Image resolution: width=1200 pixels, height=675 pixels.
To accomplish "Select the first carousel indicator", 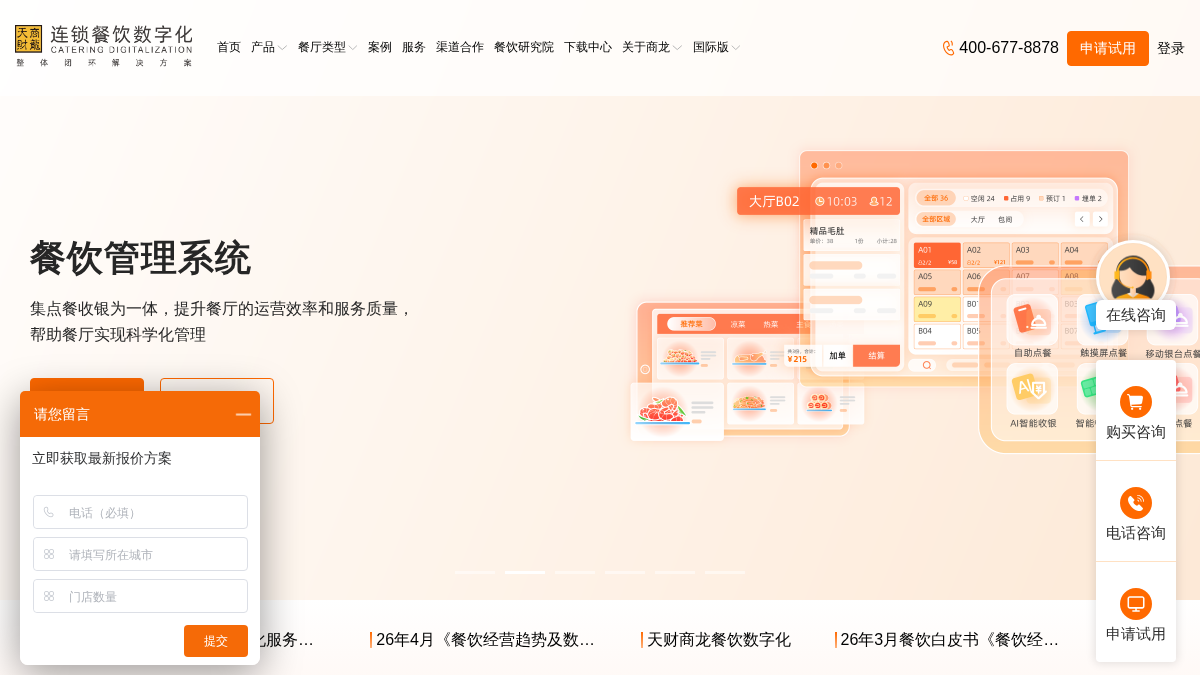I will point(475,572).
